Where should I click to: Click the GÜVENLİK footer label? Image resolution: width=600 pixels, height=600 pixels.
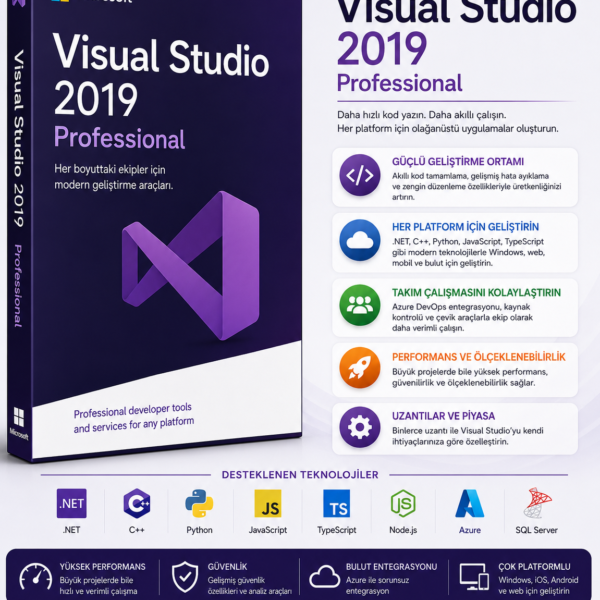(227, 567)
